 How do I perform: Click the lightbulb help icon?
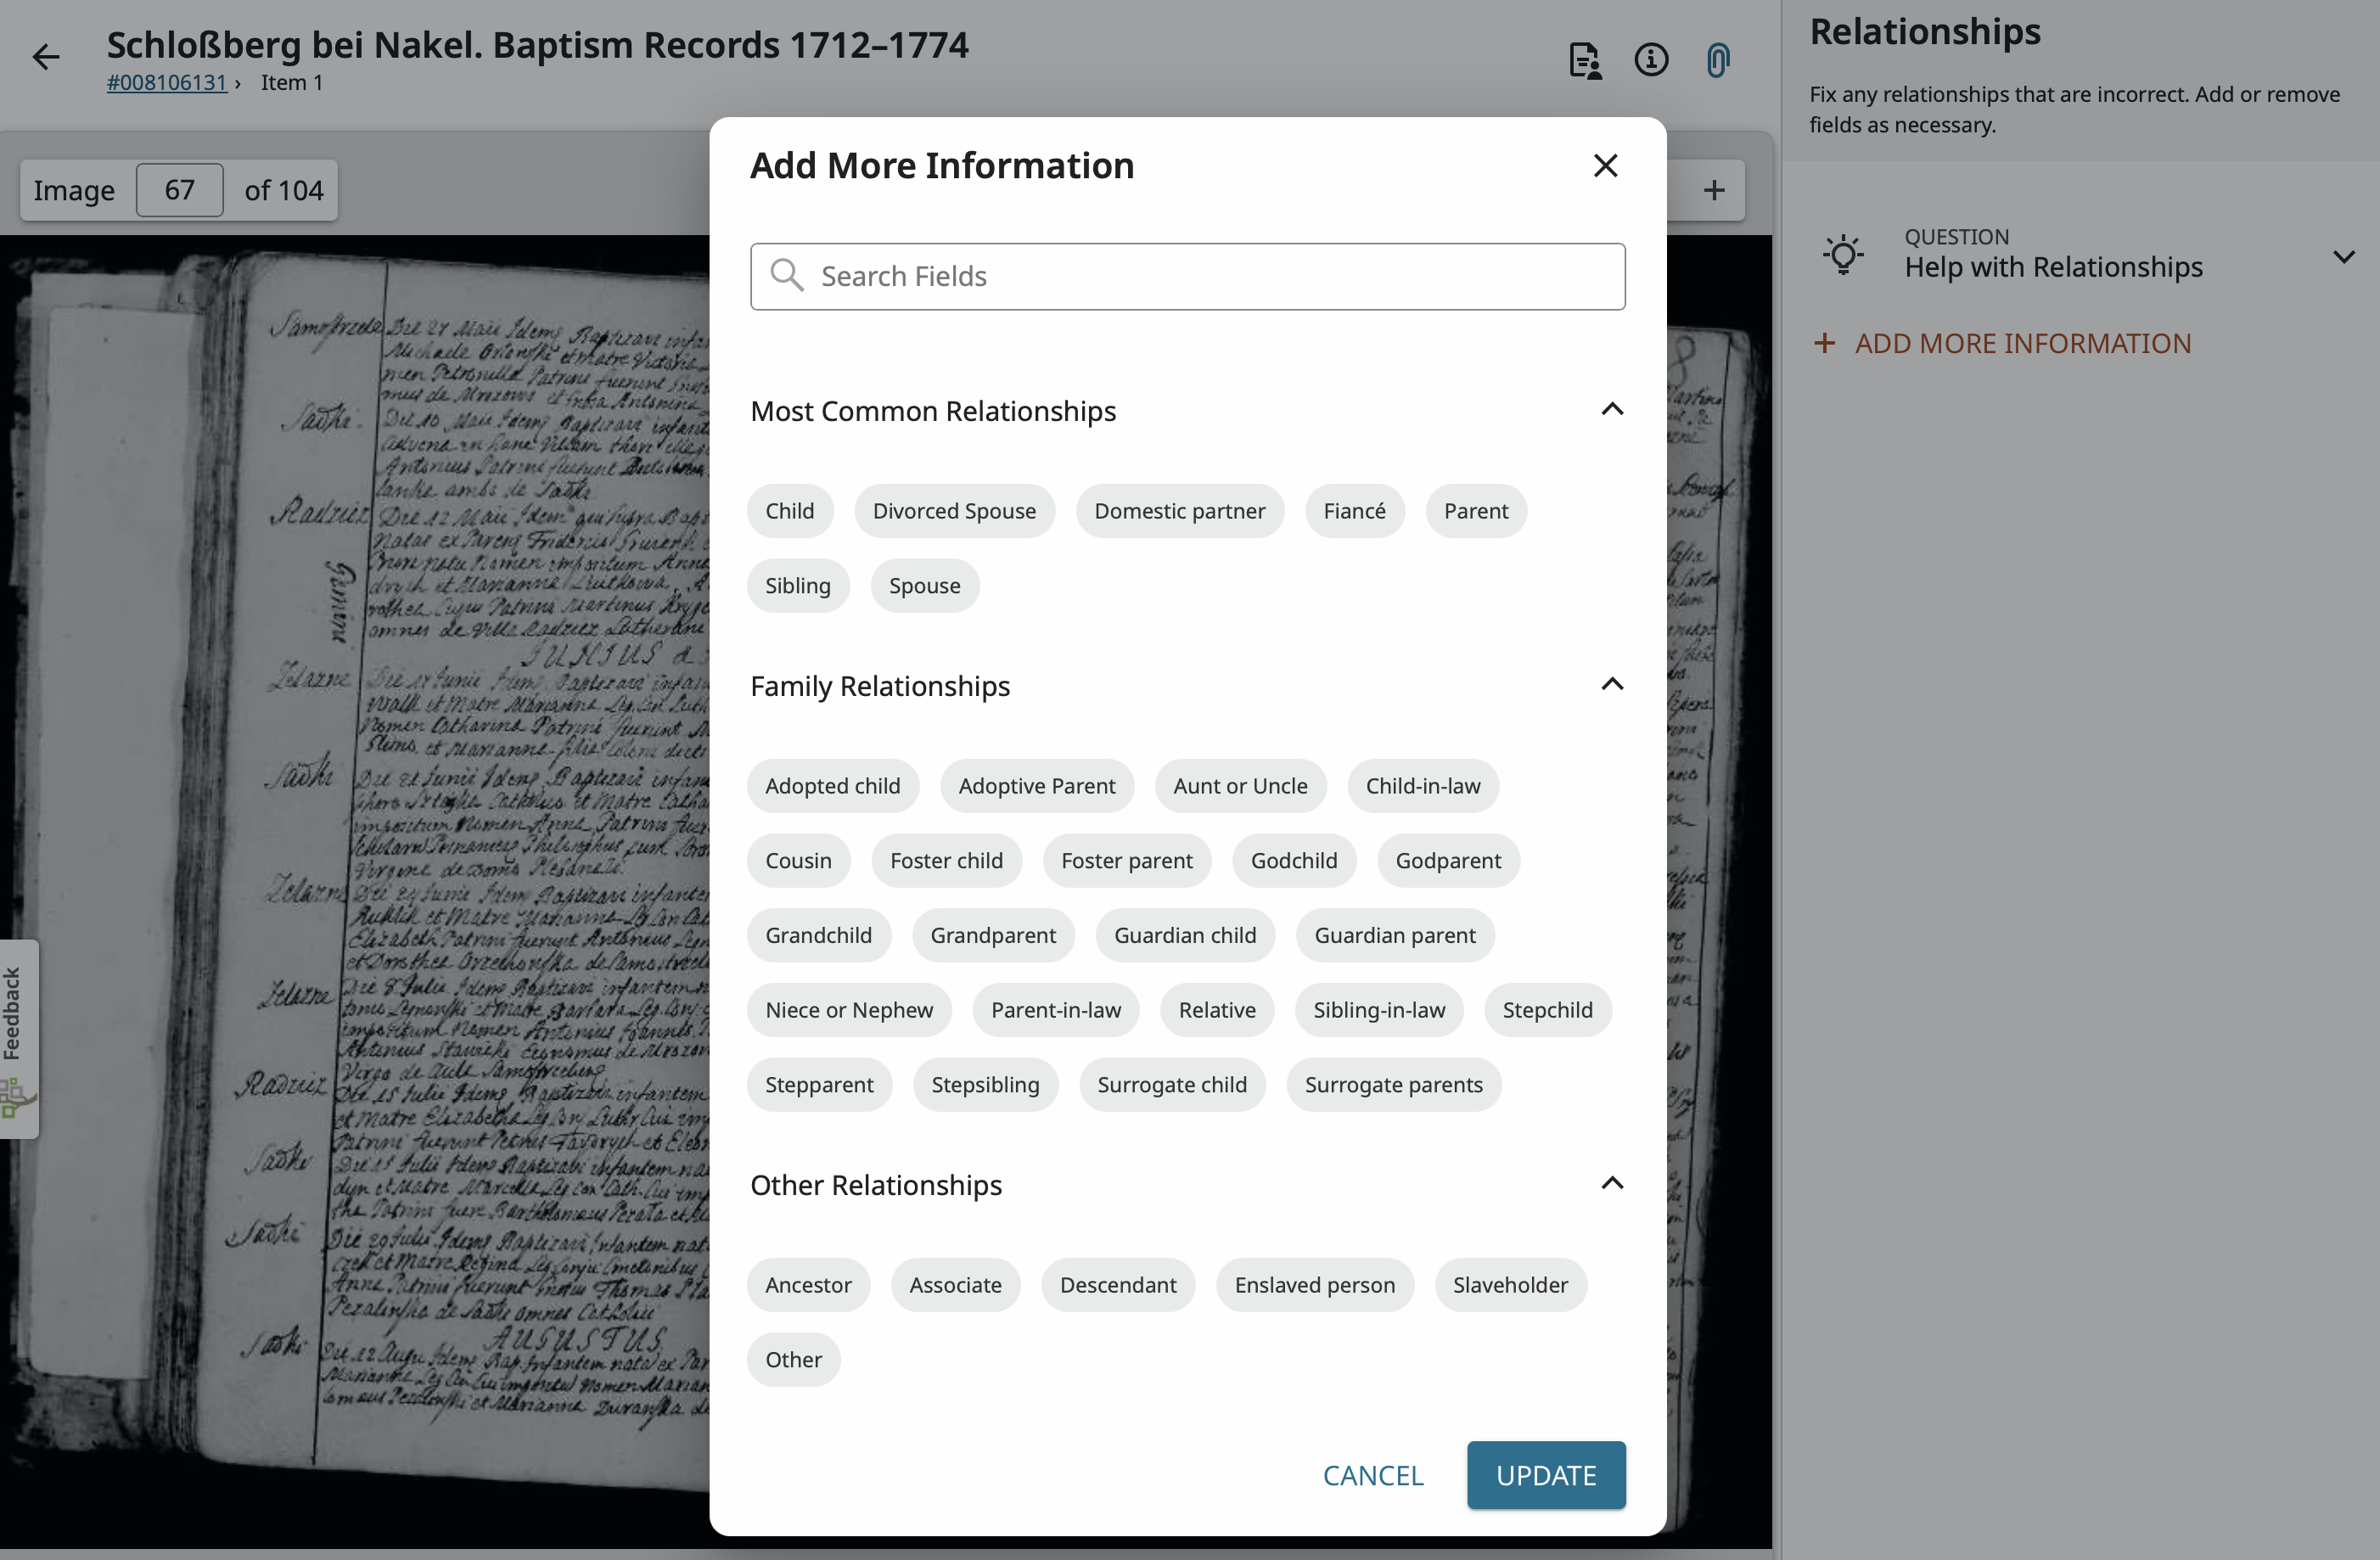pyautogui.click(x=1843, y=255)
